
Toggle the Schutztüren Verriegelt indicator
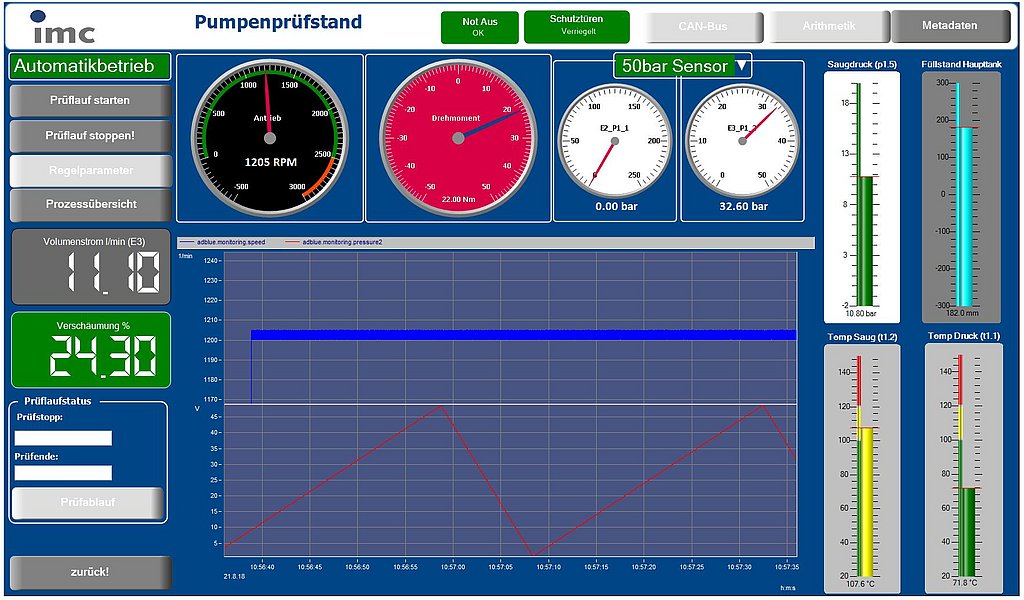[x=576, y=27]
